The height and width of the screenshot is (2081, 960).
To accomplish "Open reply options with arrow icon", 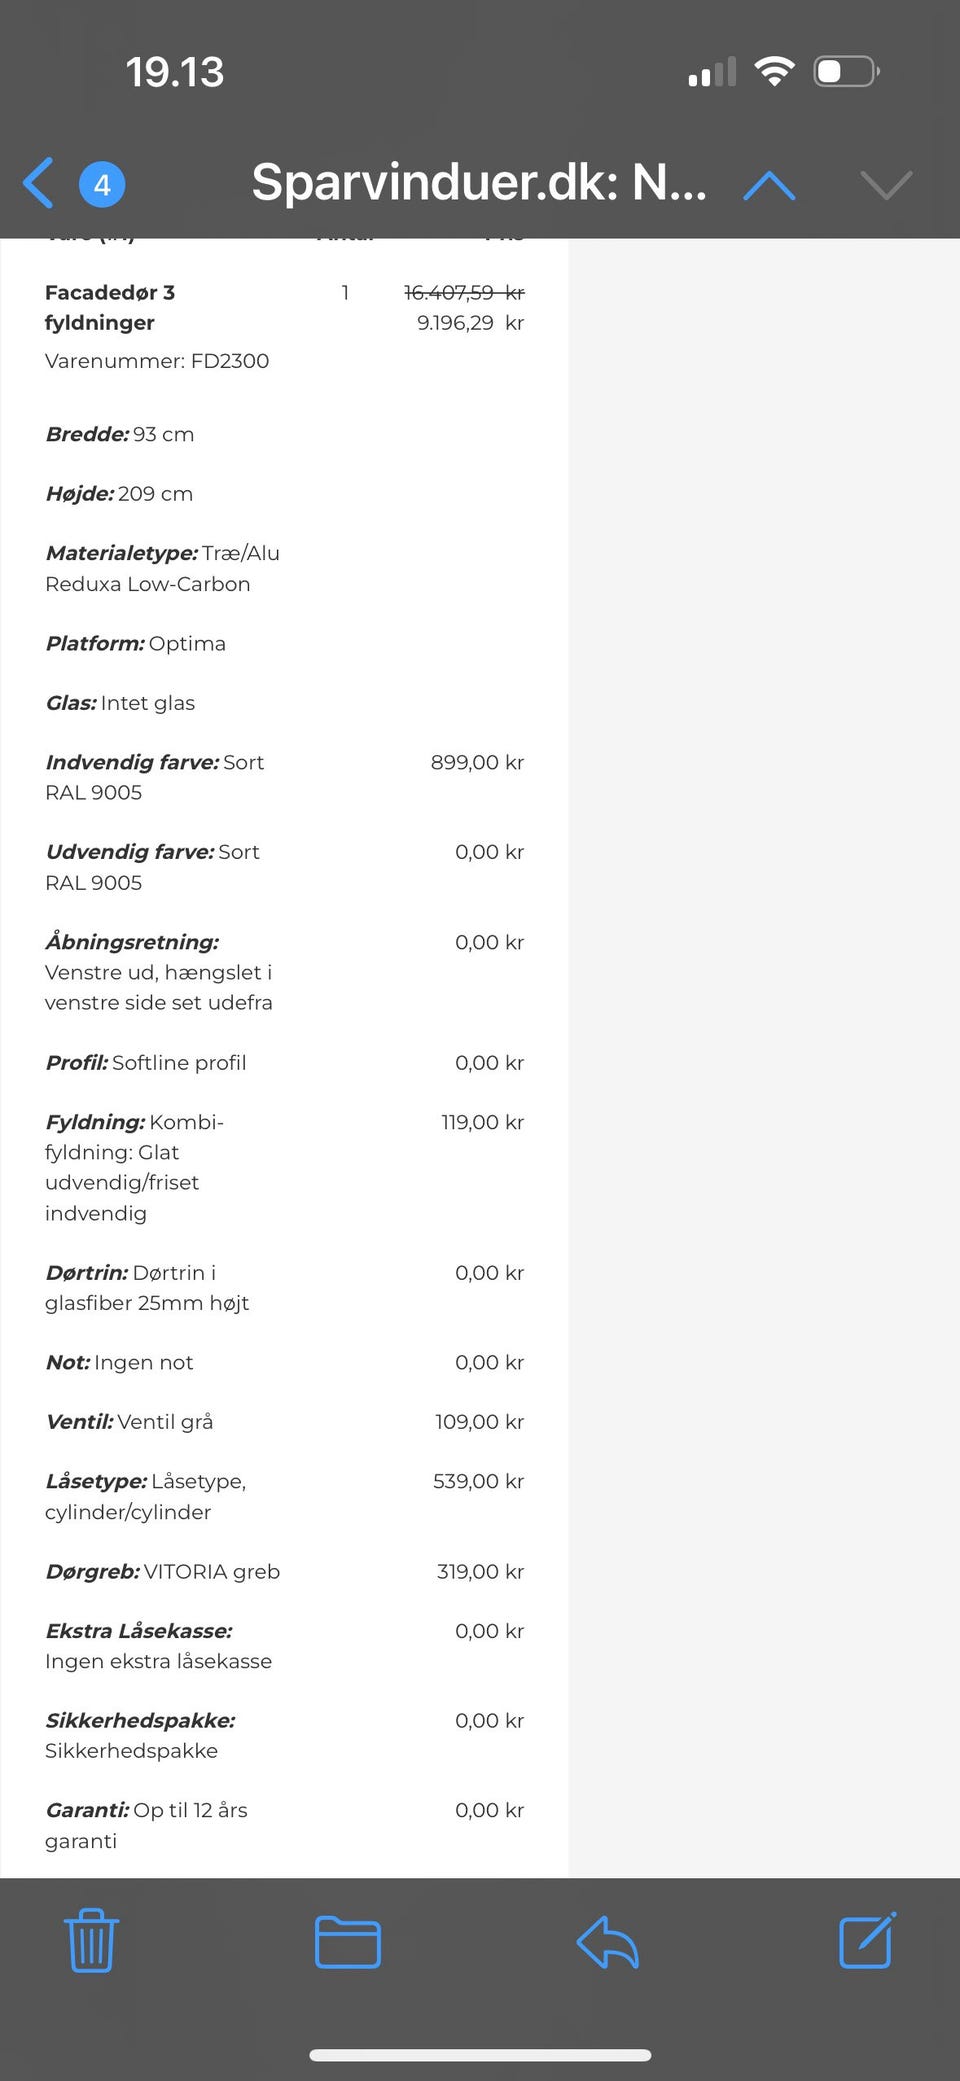I will (x=607, y=1942).
